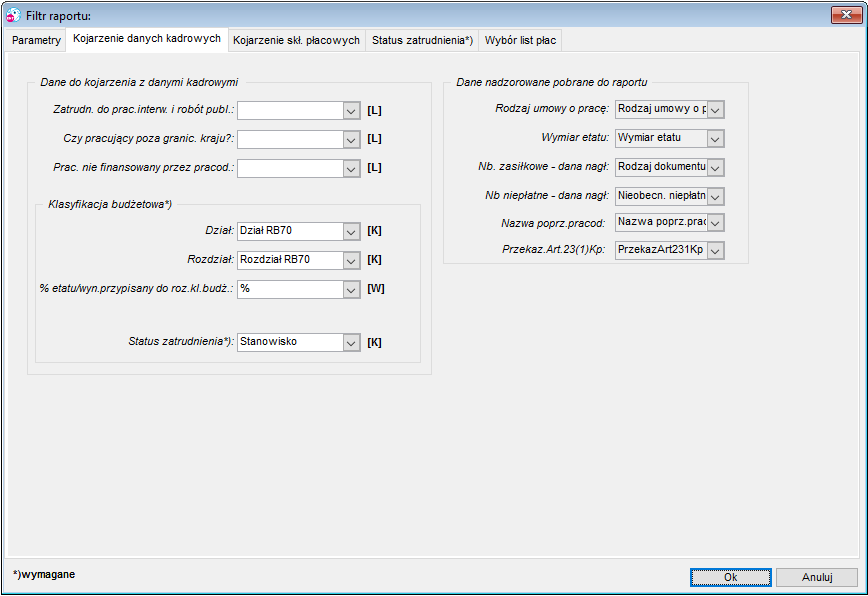Click the empty Zatrudn. do prac.interw. field
Image resolution: width=868 pixels, height=596 pixels.
291,111
